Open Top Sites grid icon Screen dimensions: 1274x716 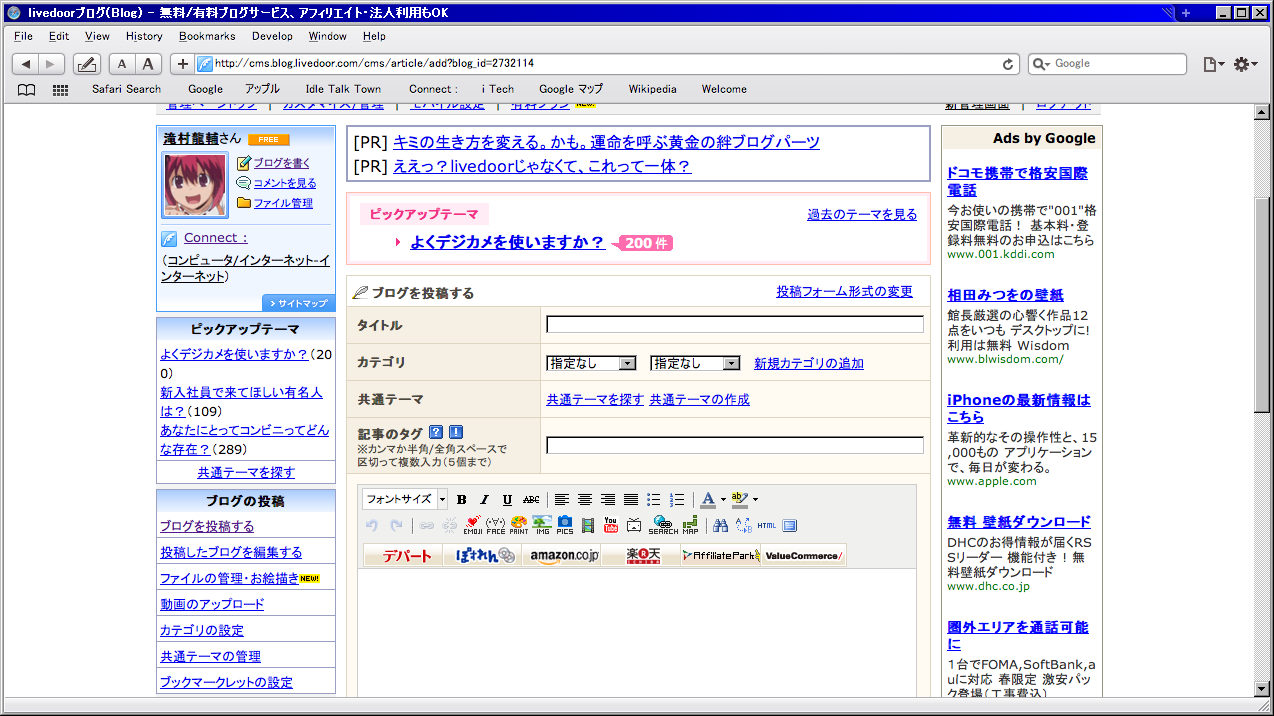pos(60,89)
